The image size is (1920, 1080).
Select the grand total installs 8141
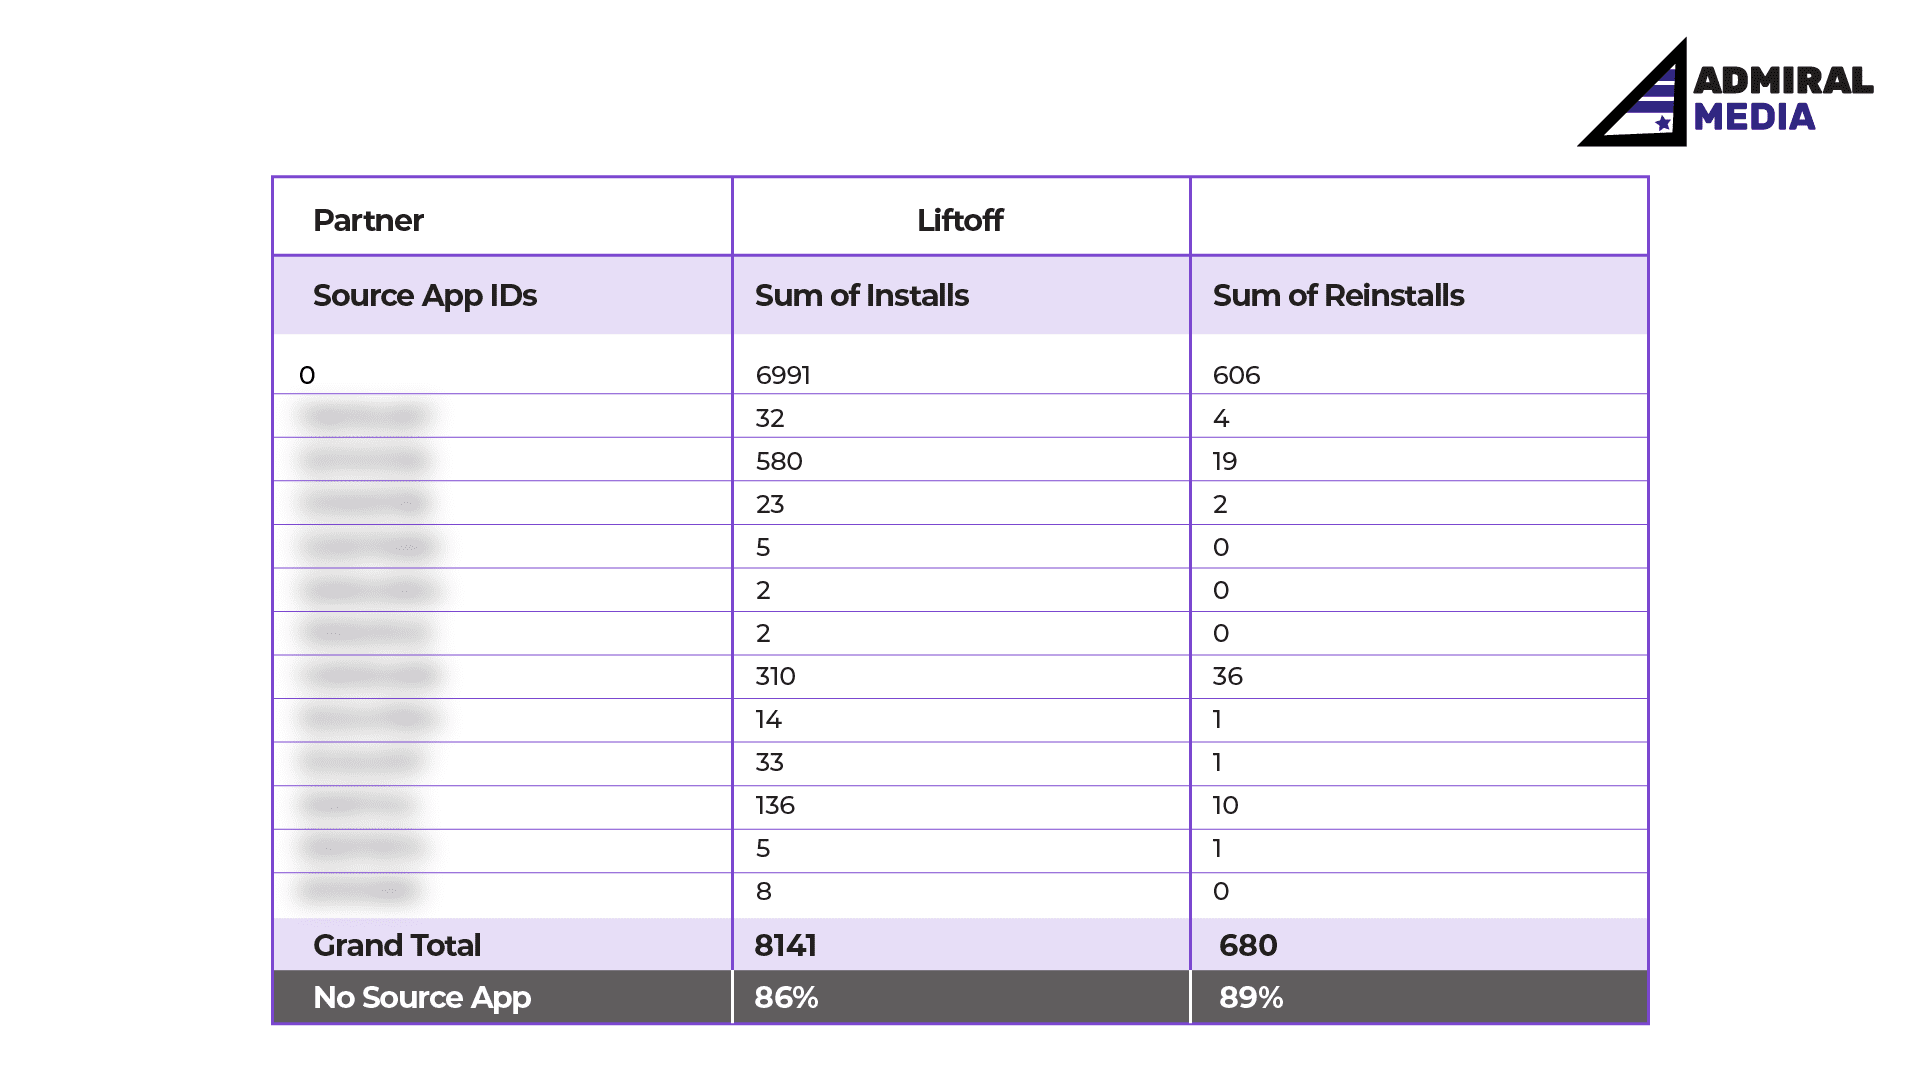[786, 945]
